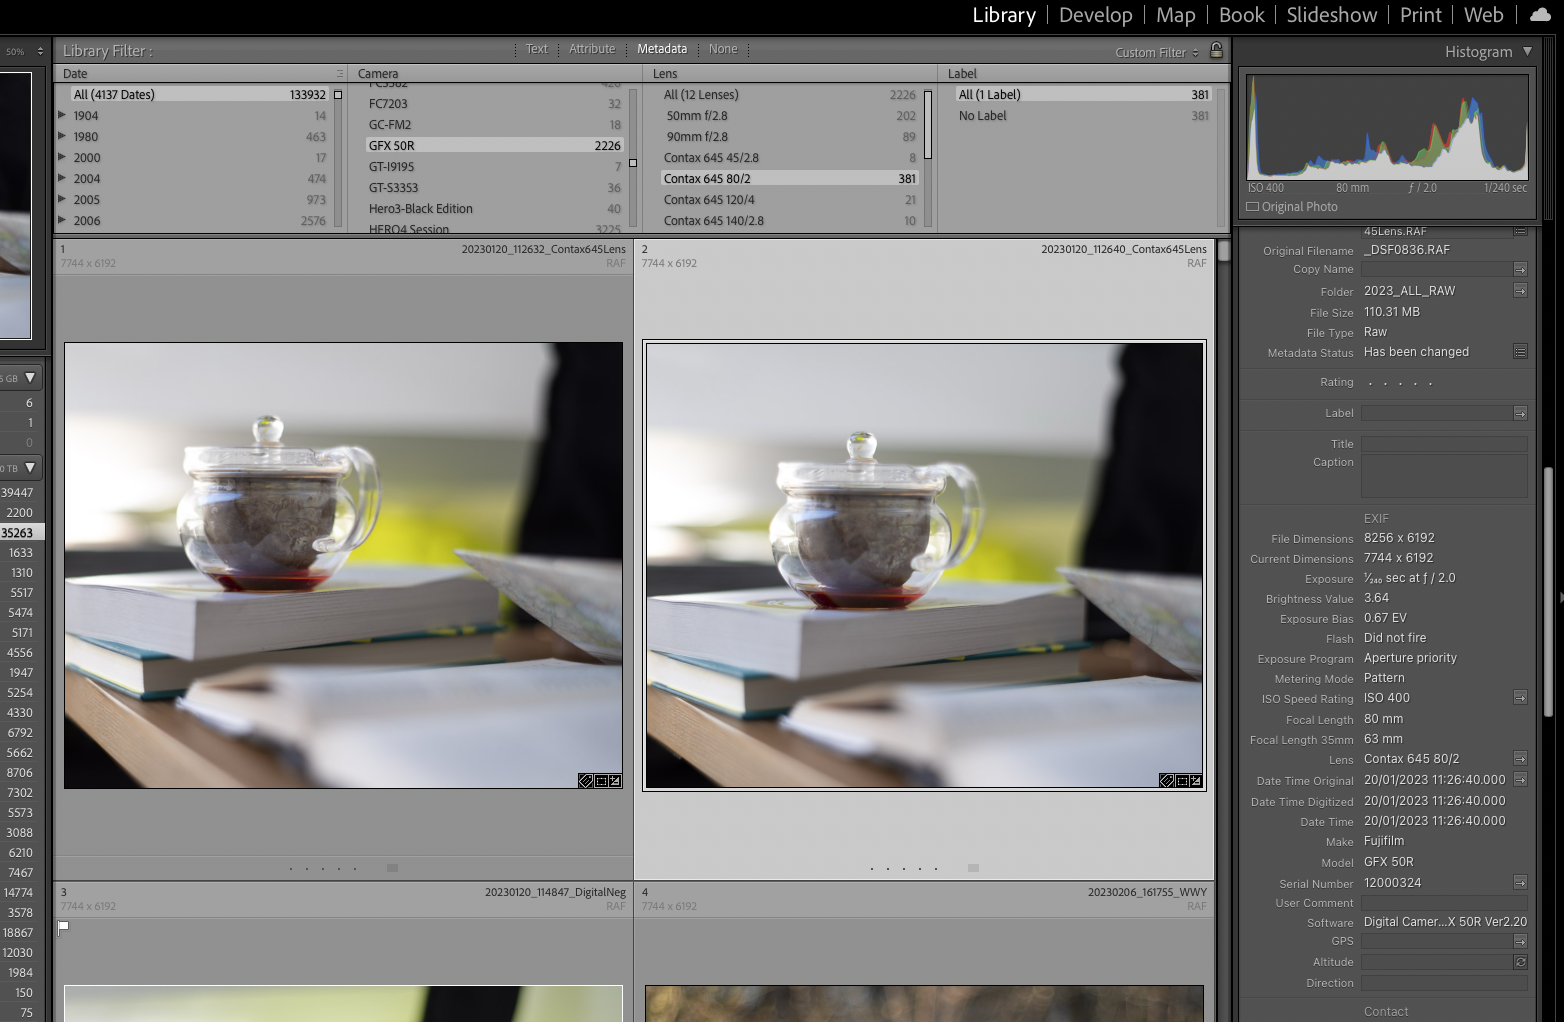The width and height of the screenshot is (1564, 1022).
Task: Click the Lens column scrollbar thumb
Action: click(928, 125)
